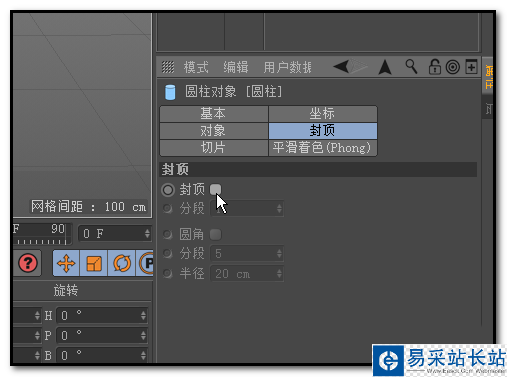Click the P rotation value field

pos(102,335)
